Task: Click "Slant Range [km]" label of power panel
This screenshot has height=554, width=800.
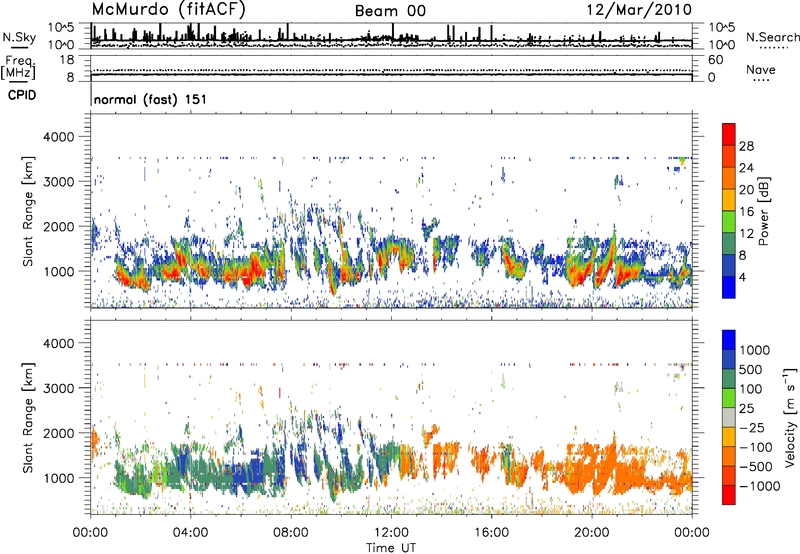Action: [x=28, y=211]
